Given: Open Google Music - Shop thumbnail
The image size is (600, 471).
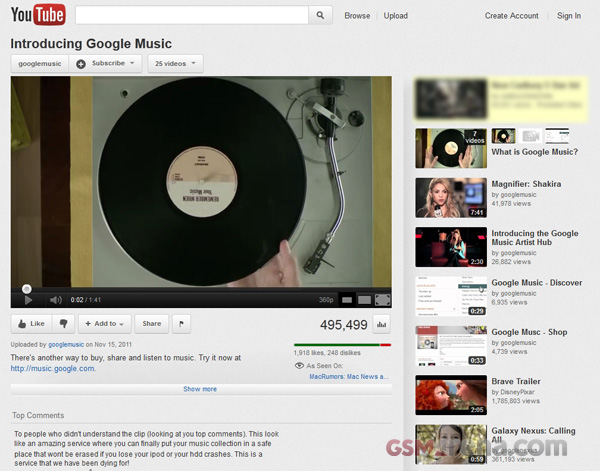Looking at the screenshot, I should pyautogui.click(x=451, y=346).
